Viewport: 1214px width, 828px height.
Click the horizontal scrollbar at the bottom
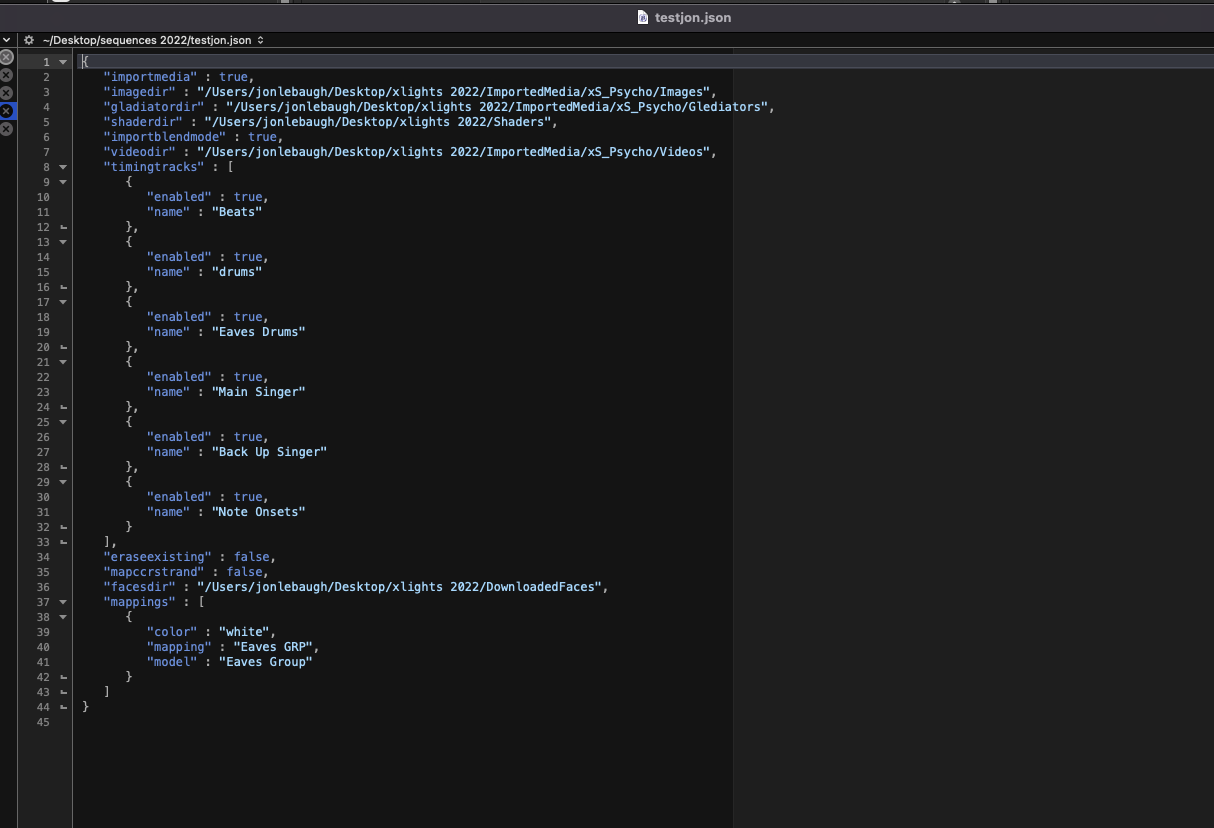pyautogui.click(x=400, y=823)
